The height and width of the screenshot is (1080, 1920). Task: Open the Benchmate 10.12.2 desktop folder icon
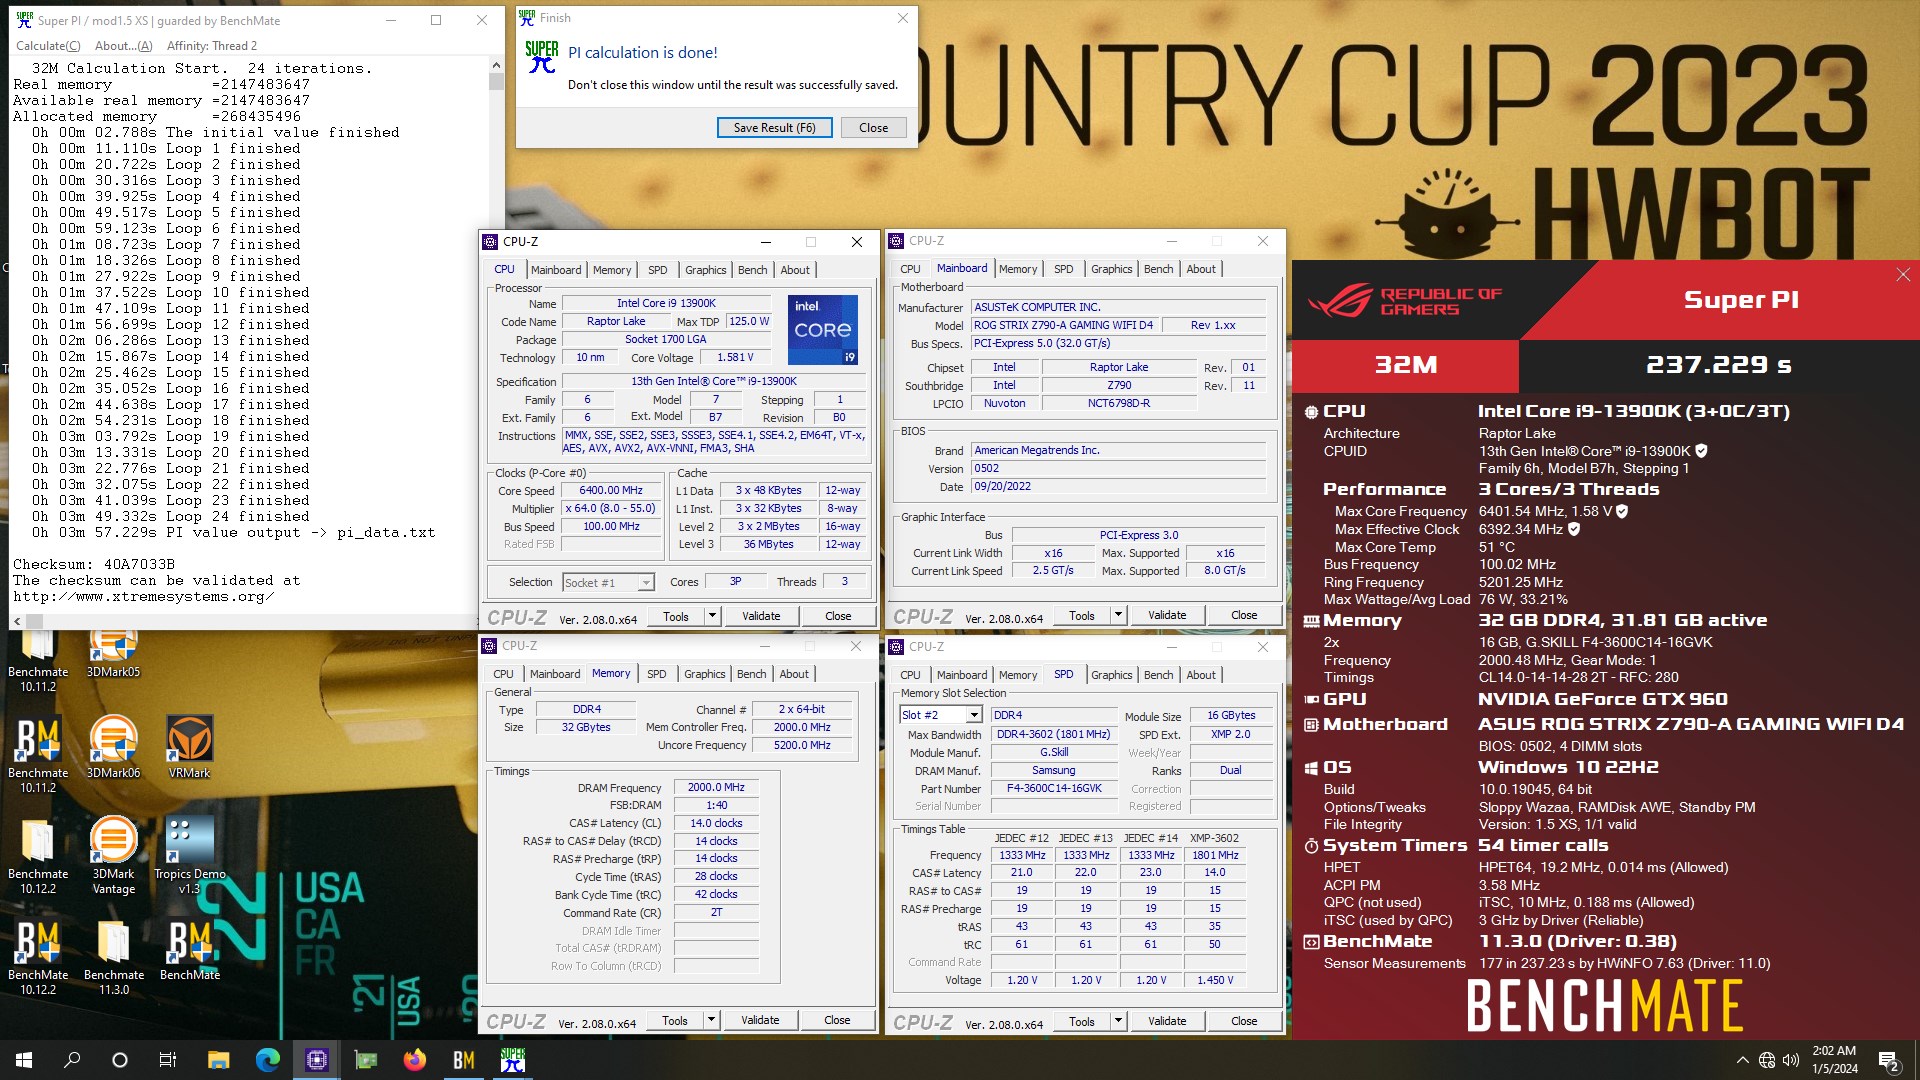click(38, 855)
